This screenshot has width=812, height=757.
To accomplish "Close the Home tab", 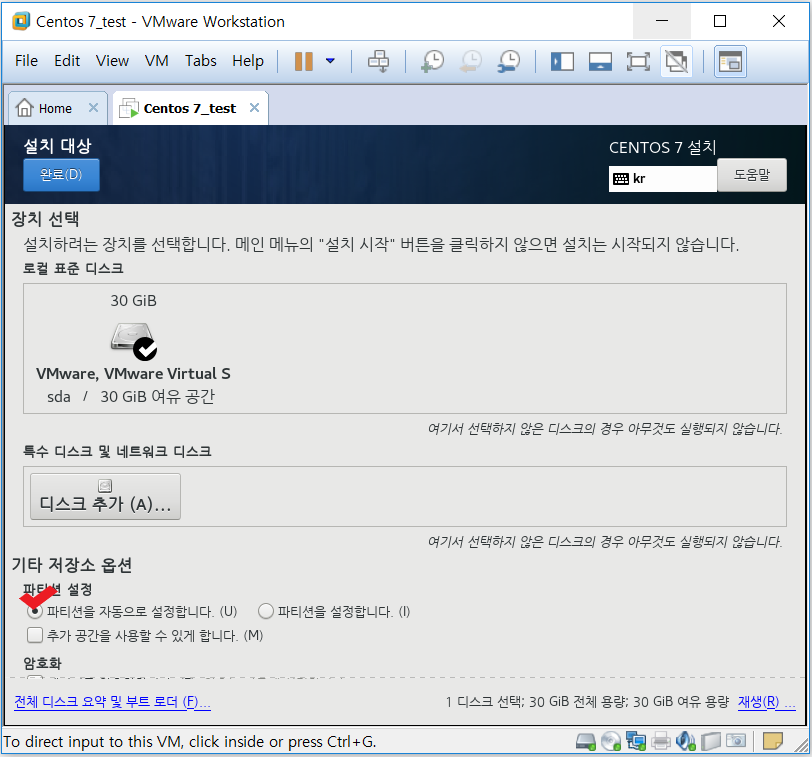I will click(x=93, y=108).
